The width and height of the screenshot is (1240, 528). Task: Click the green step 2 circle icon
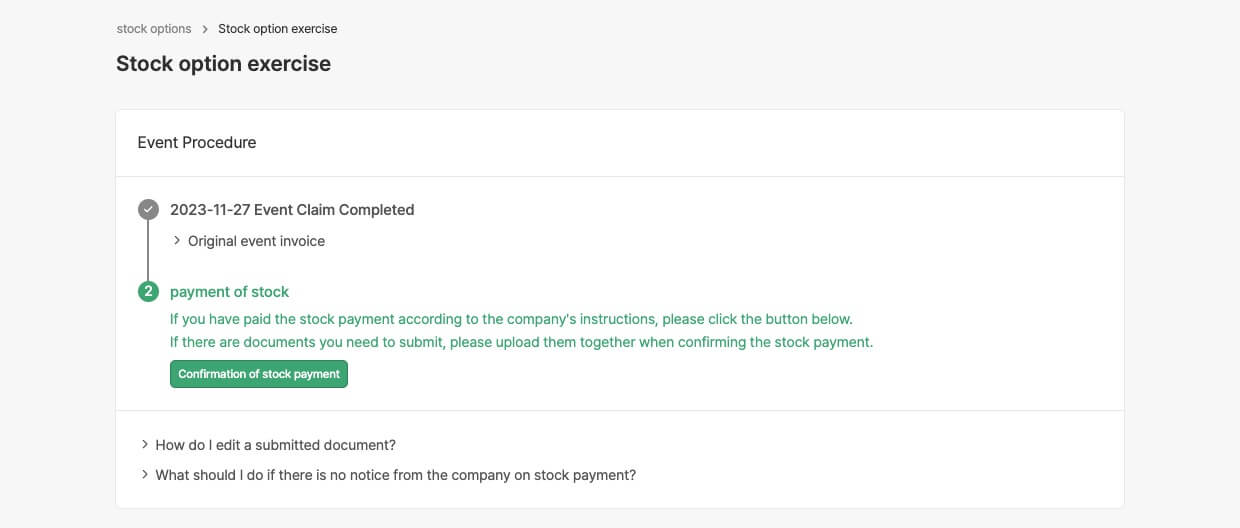click(148, 292)
